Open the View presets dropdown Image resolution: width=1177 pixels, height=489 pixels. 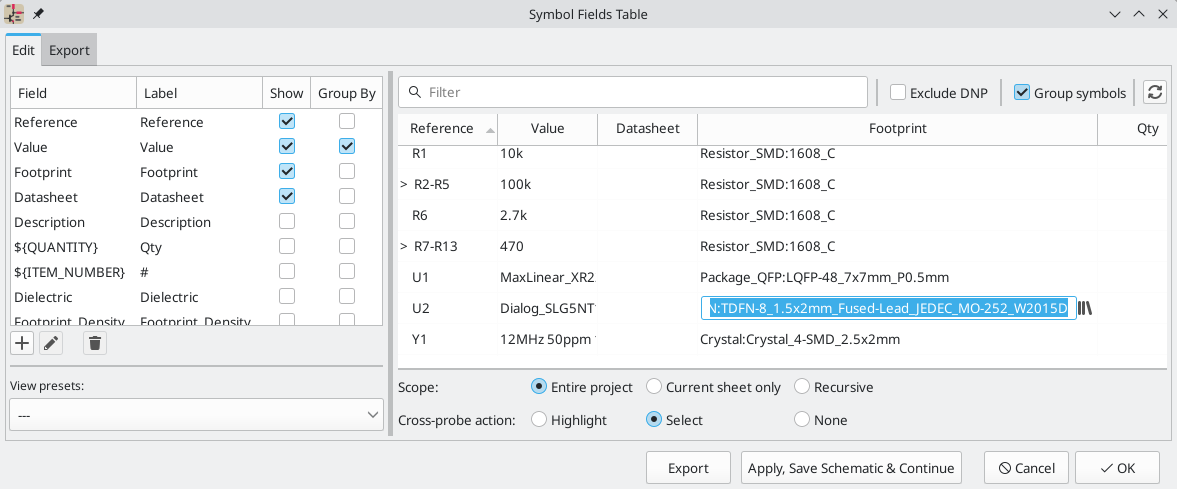(x=196, y=414)
